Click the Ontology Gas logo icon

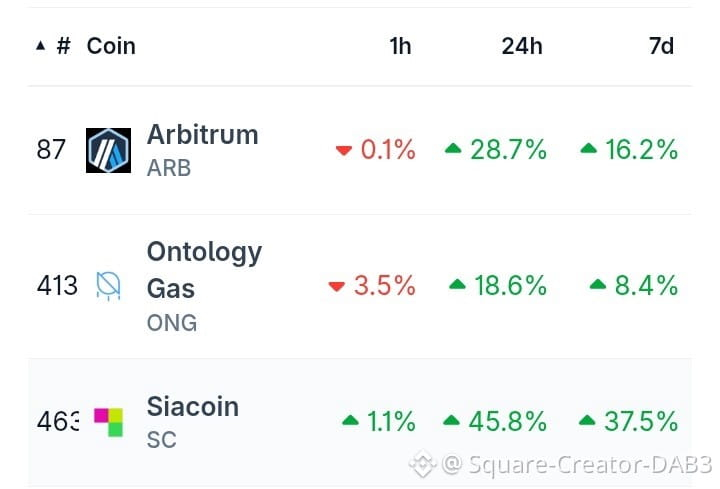coord(108,286)
